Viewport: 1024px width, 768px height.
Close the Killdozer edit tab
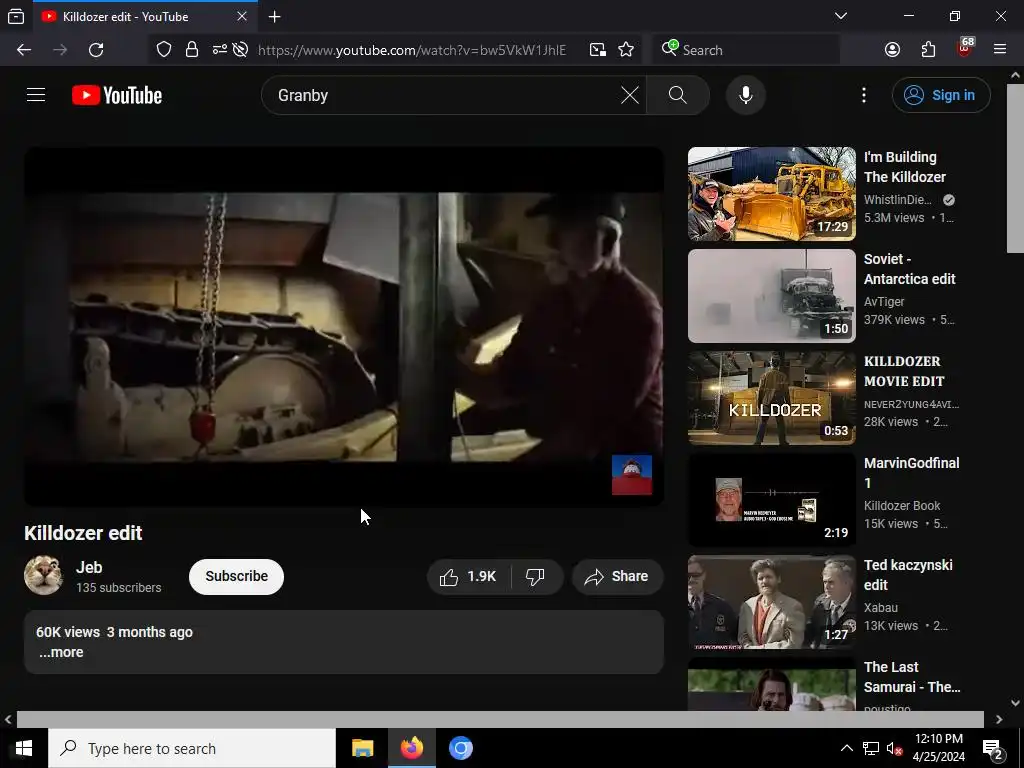pyautogui.click(x=242, y=16)
